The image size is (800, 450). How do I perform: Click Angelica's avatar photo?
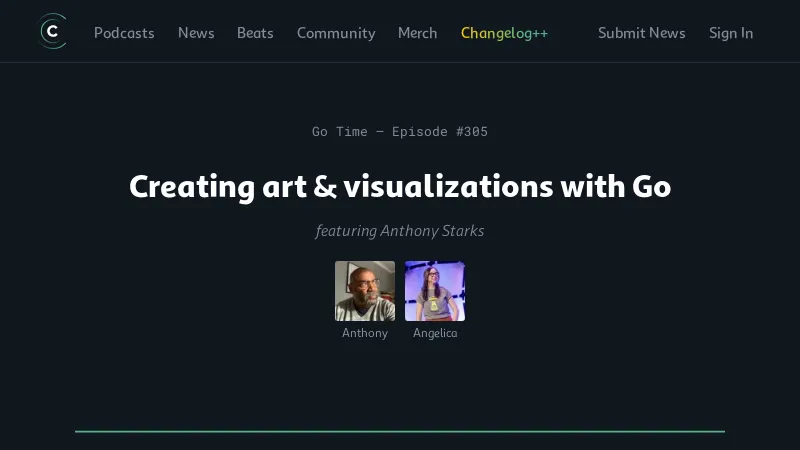435,291
